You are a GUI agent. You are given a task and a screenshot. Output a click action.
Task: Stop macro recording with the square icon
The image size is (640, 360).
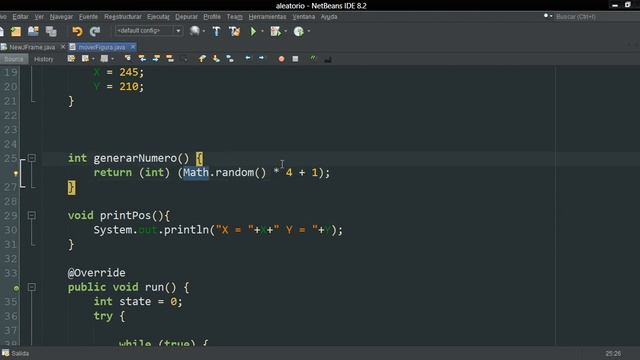(295, 59)
